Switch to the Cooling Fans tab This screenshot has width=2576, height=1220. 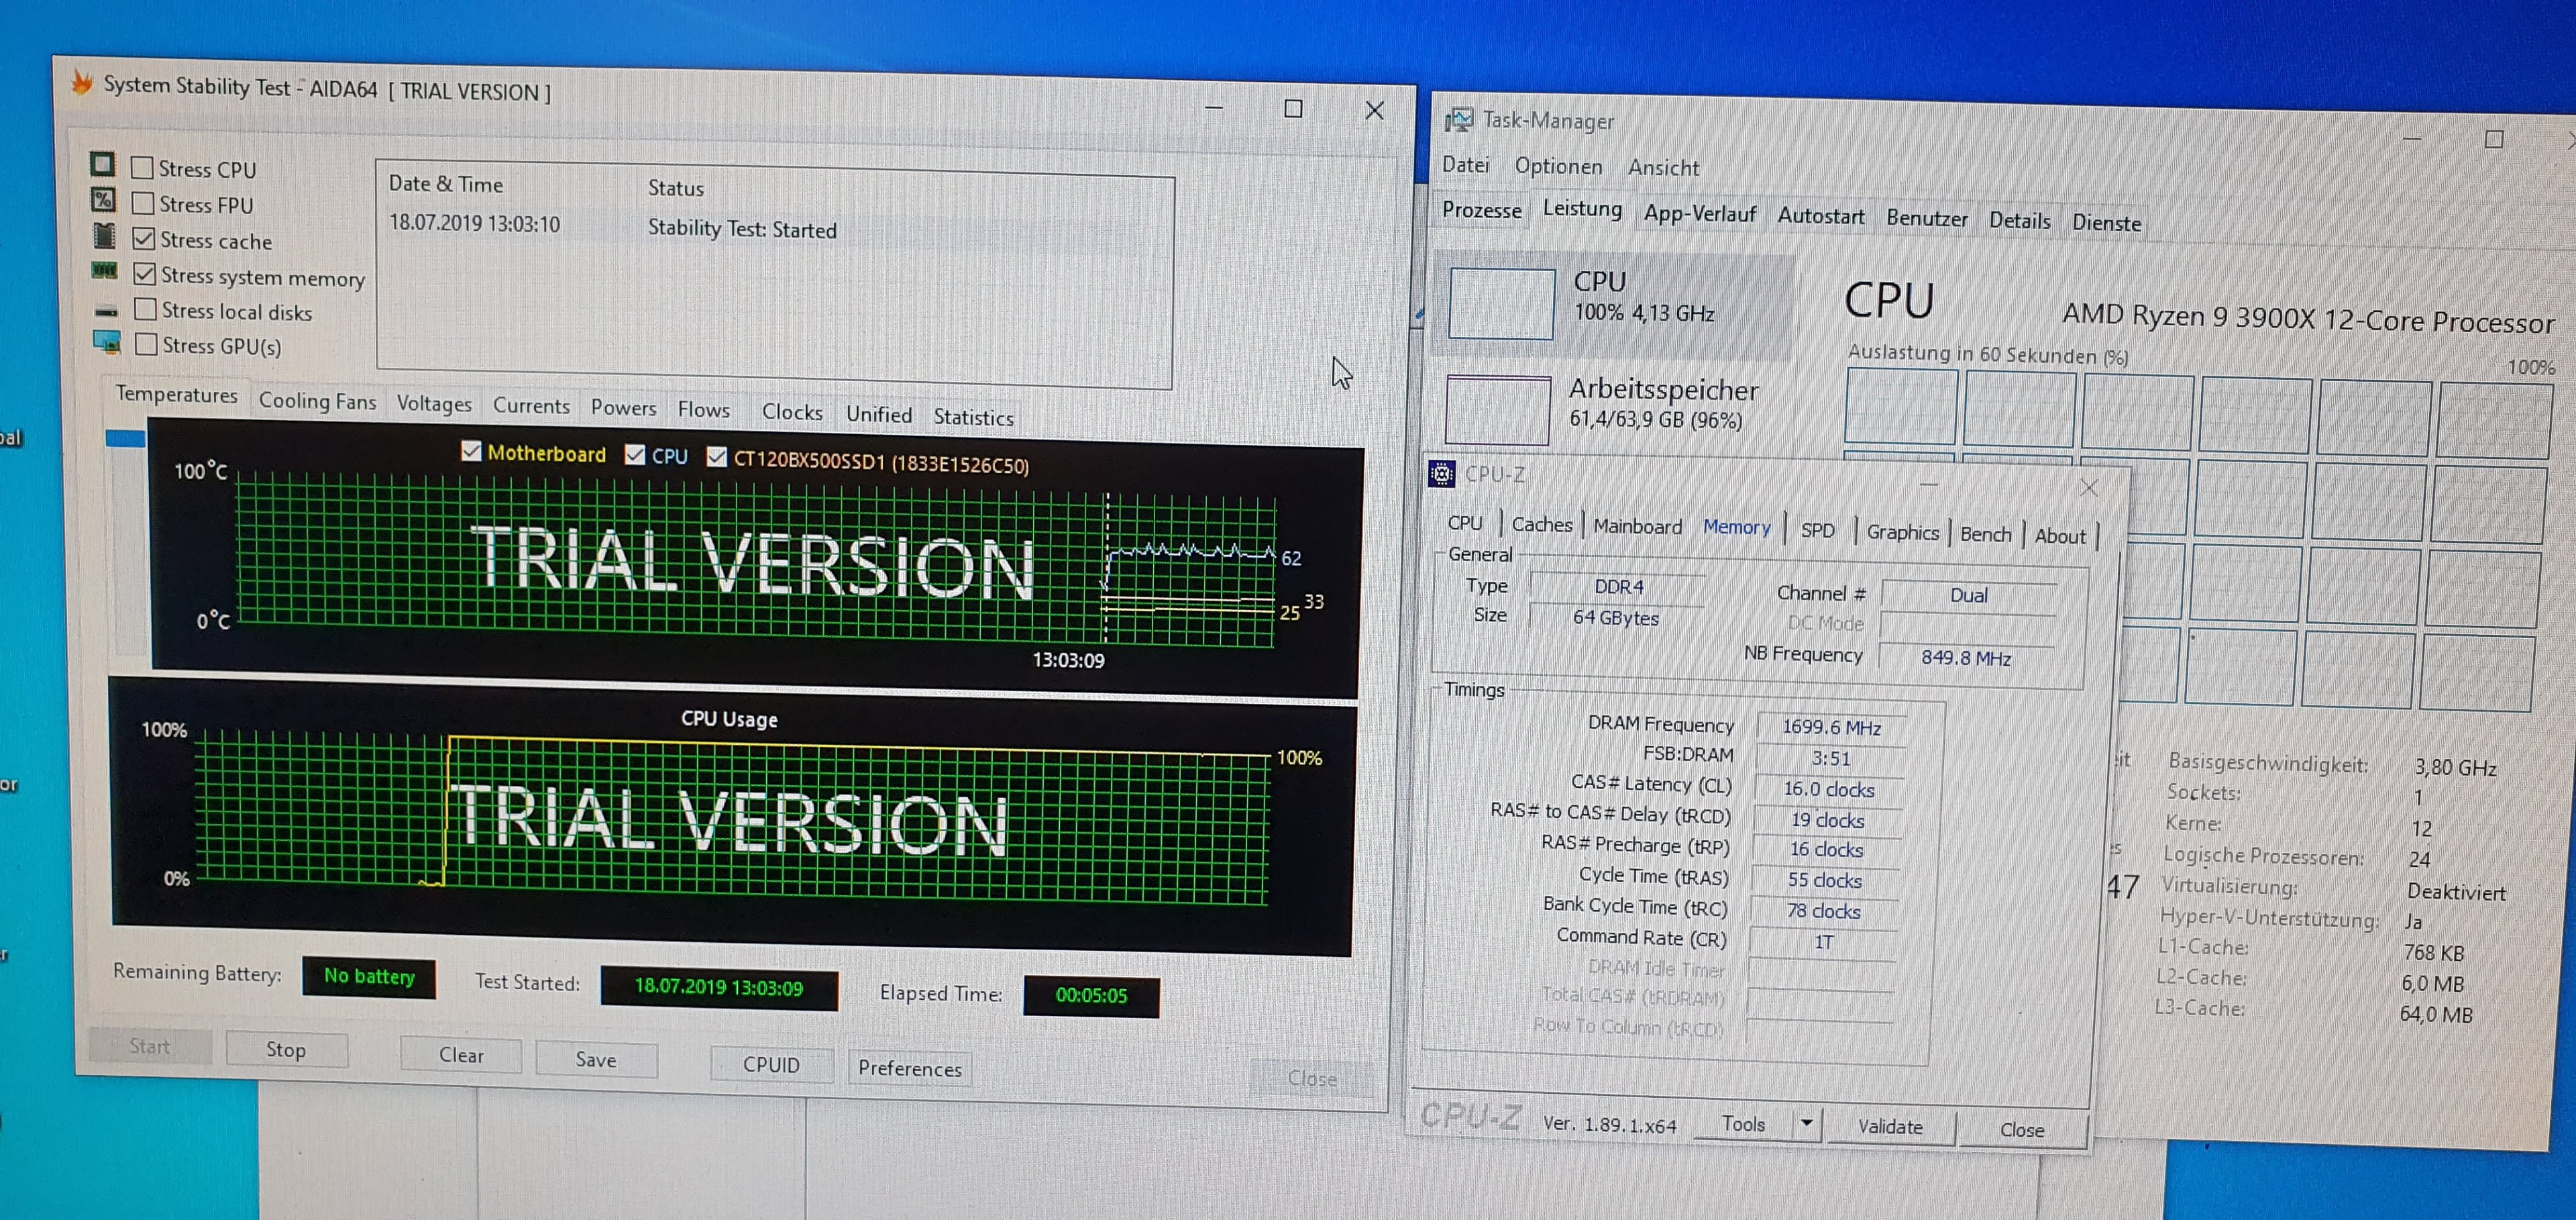(x=317, y=401)
